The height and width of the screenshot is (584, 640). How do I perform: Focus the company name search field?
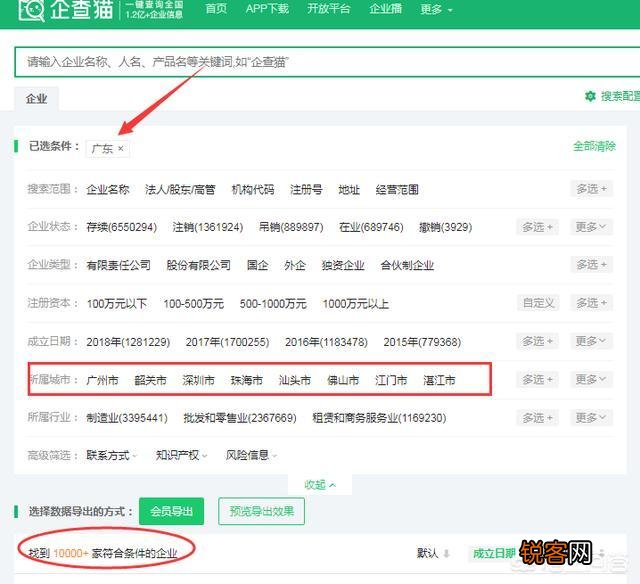coord(327,62)
